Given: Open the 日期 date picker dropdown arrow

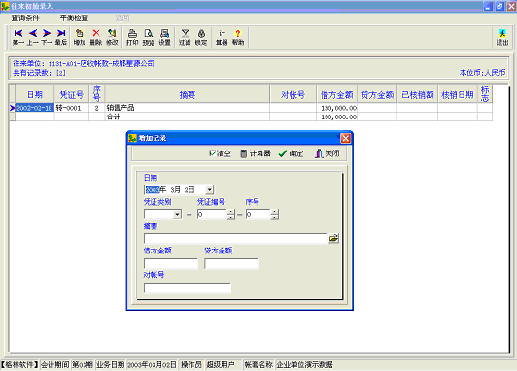Looking at the screenshot, I should tap(209, 190).
